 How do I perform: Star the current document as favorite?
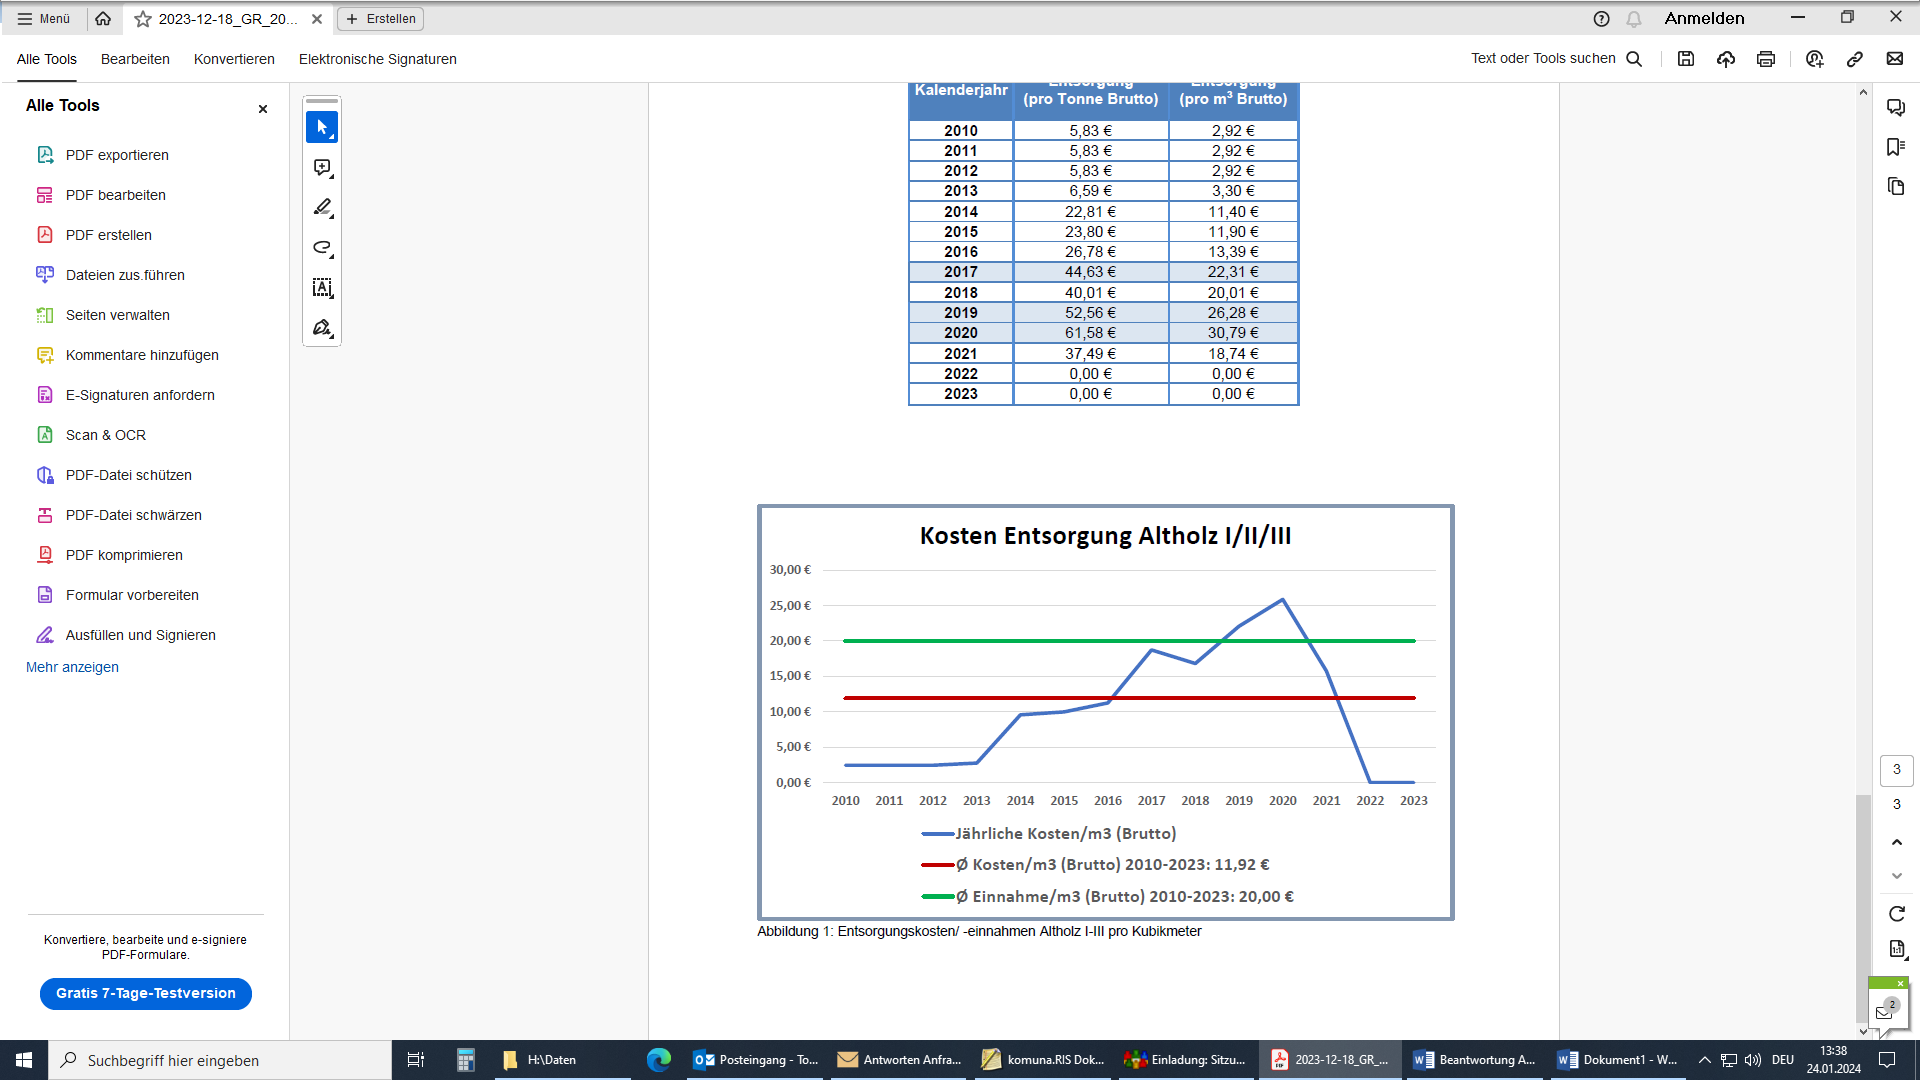click(143, 19)
